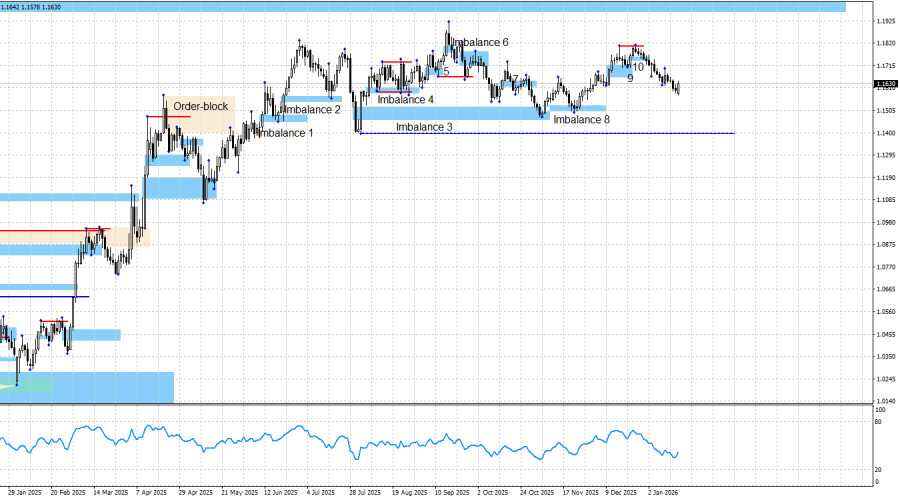The width and height of the screenshot is (900, 500).
Task: Click the 29 Apr 2025 date label
Action: pyautogui.click(x=196, y=493)
